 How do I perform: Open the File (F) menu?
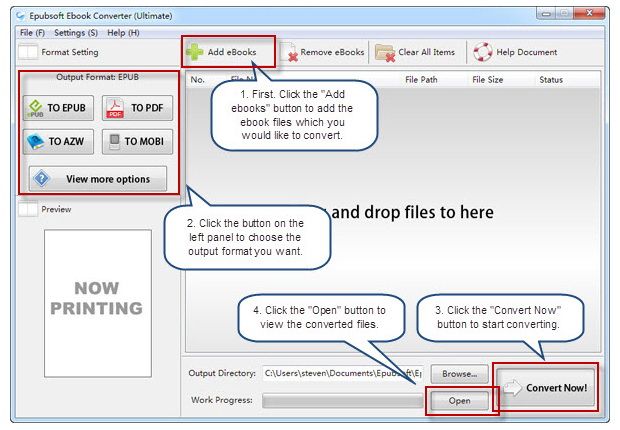tap(32, 33)
